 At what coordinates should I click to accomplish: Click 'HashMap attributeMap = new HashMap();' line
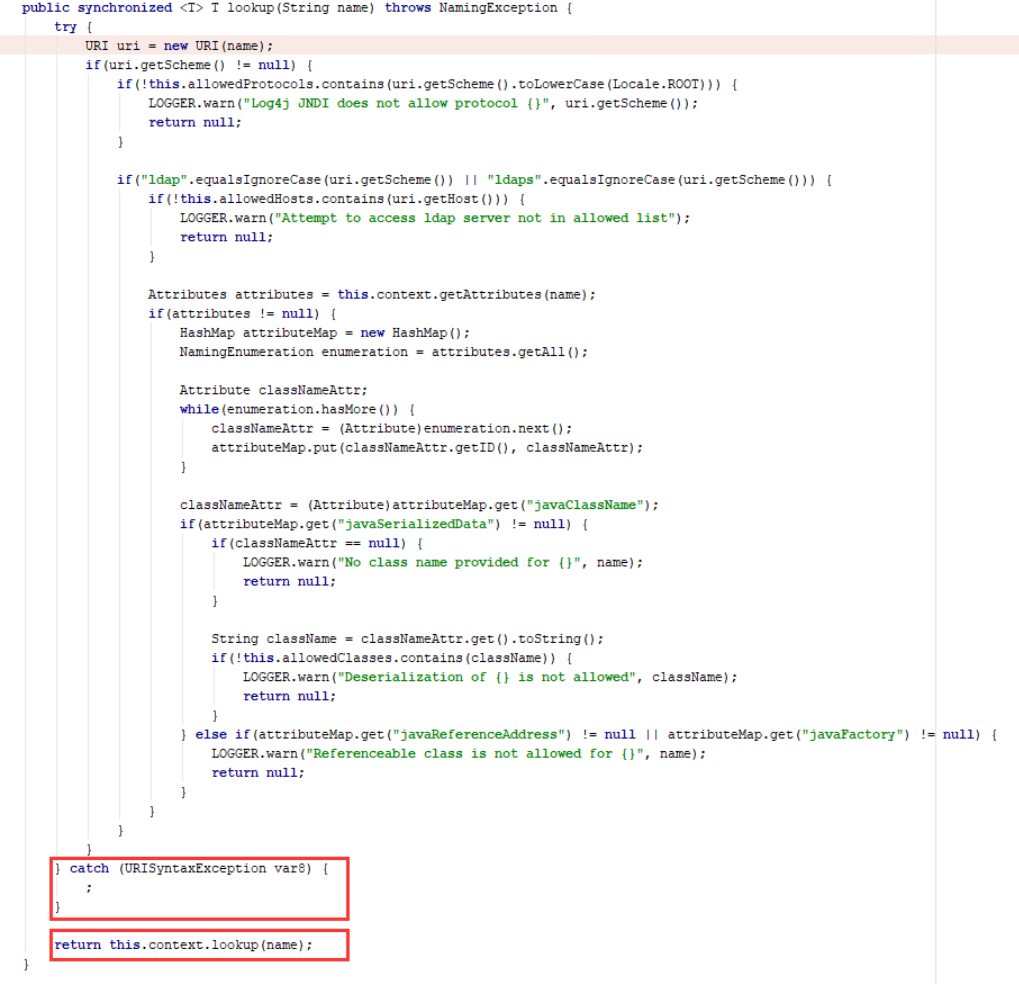tap(324, 333)
